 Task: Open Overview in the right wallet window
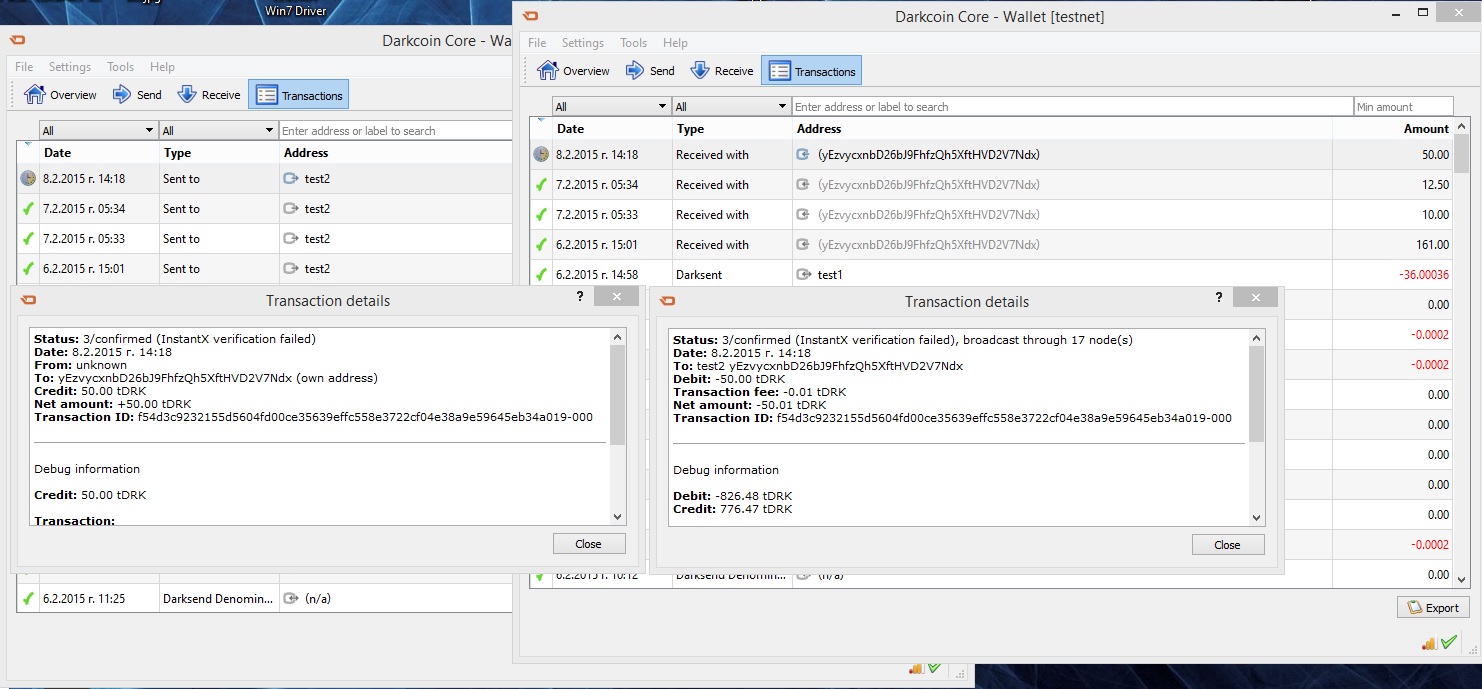(x=573, y=71)
